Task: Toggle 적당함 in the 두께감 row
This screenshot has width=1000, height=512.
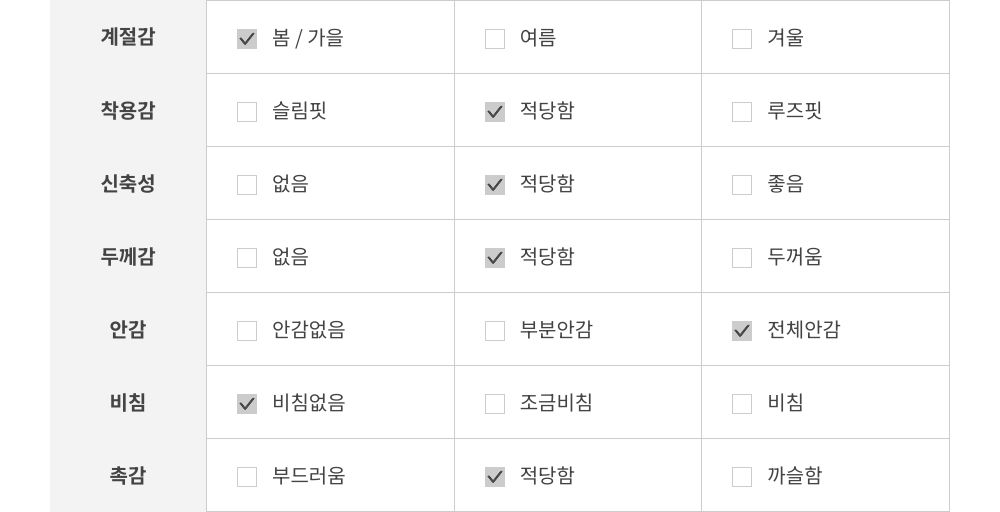Action: click(495, 258)
